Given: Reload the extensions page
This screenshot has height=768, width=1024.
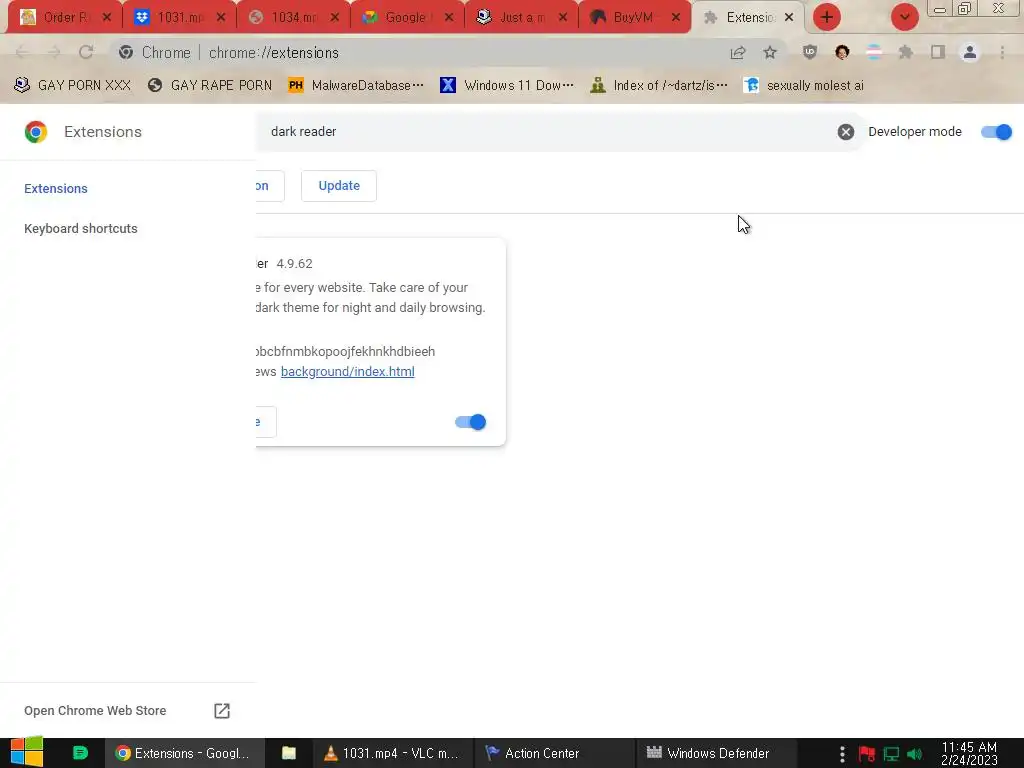Looking at the screenshot, I should [x=86, y=52].
